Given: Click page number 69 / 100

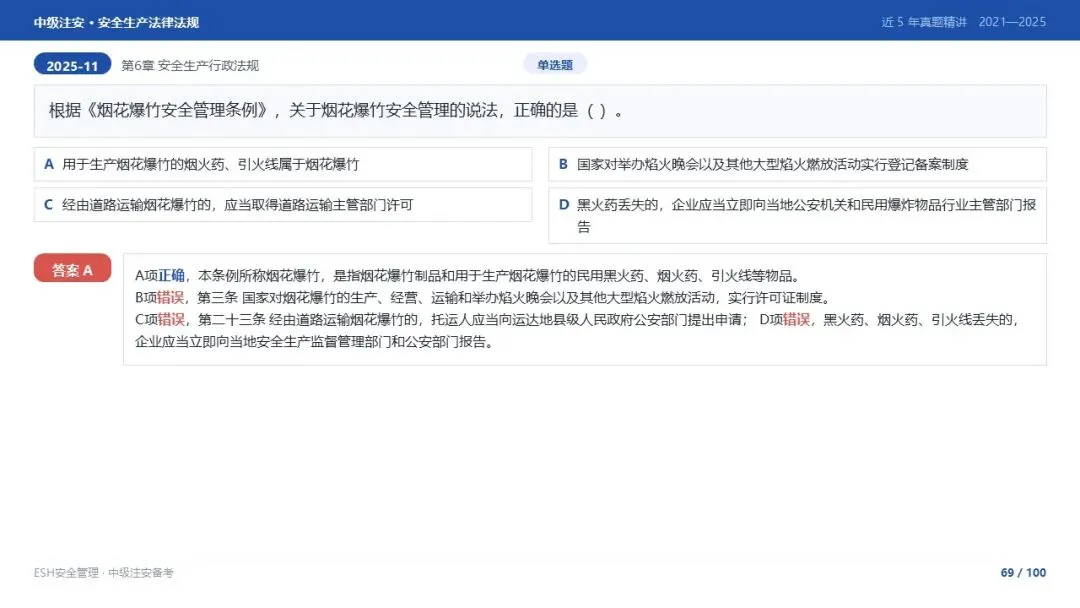Looking at the screenshot, I should coord(1024,572).
